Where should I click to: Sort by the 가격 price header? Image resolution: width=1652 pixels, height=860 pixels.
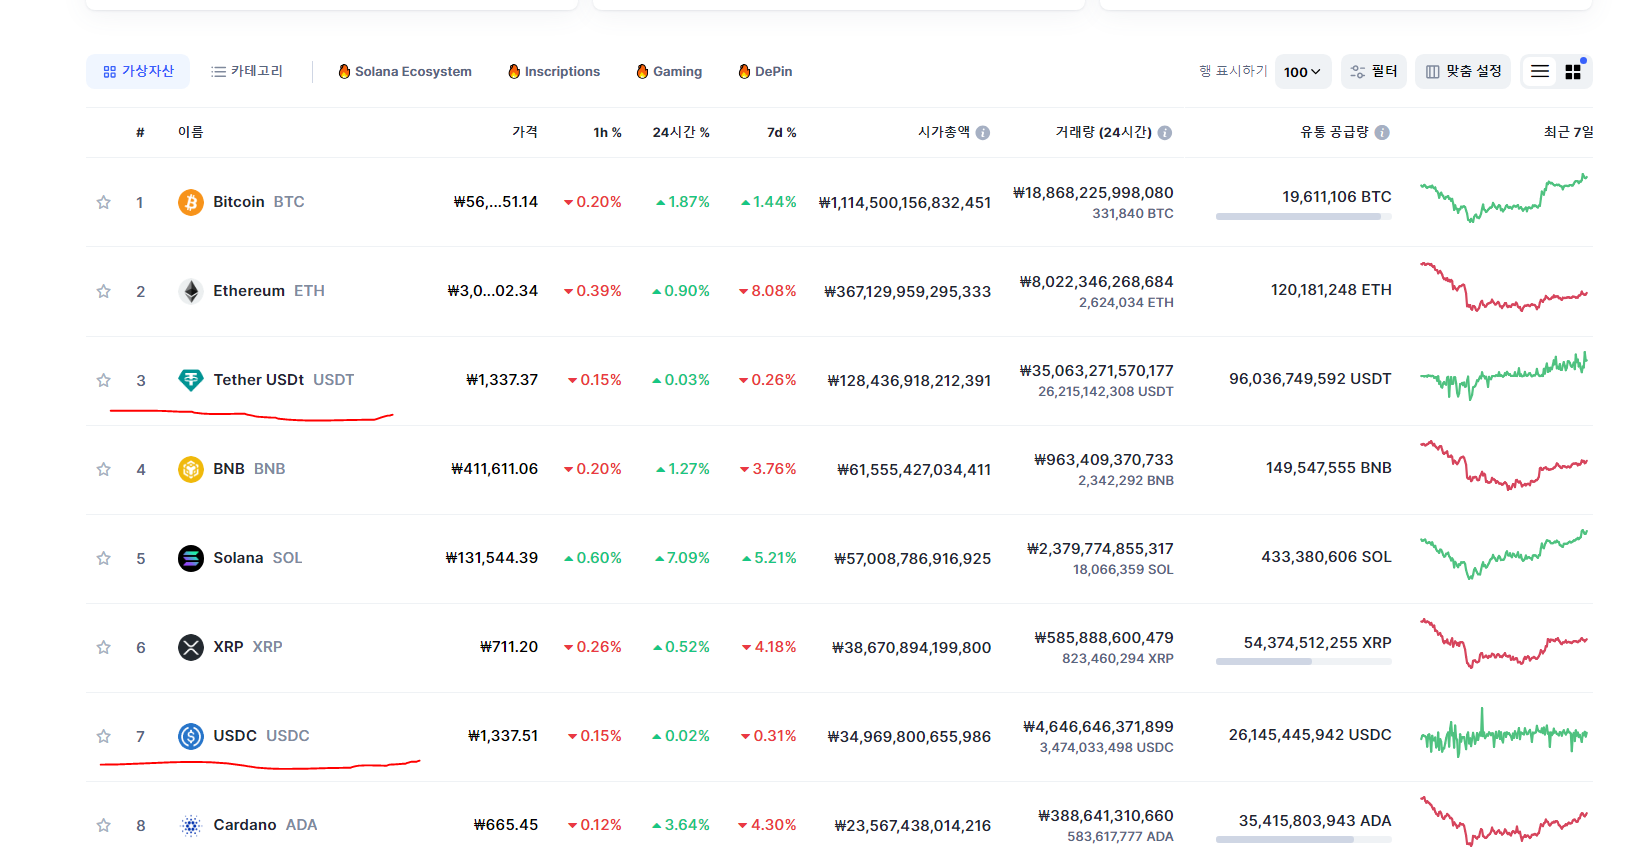click(x=525, y=132)
